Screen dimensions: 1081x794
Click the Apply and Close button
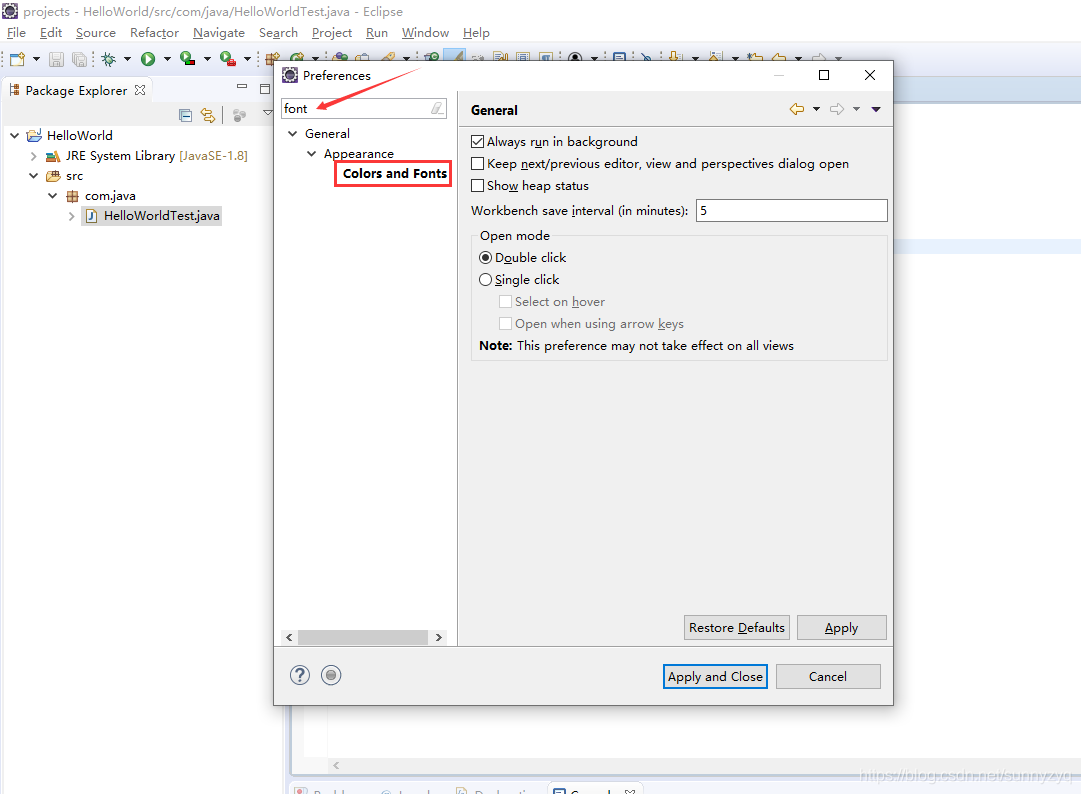click(716, 677)
